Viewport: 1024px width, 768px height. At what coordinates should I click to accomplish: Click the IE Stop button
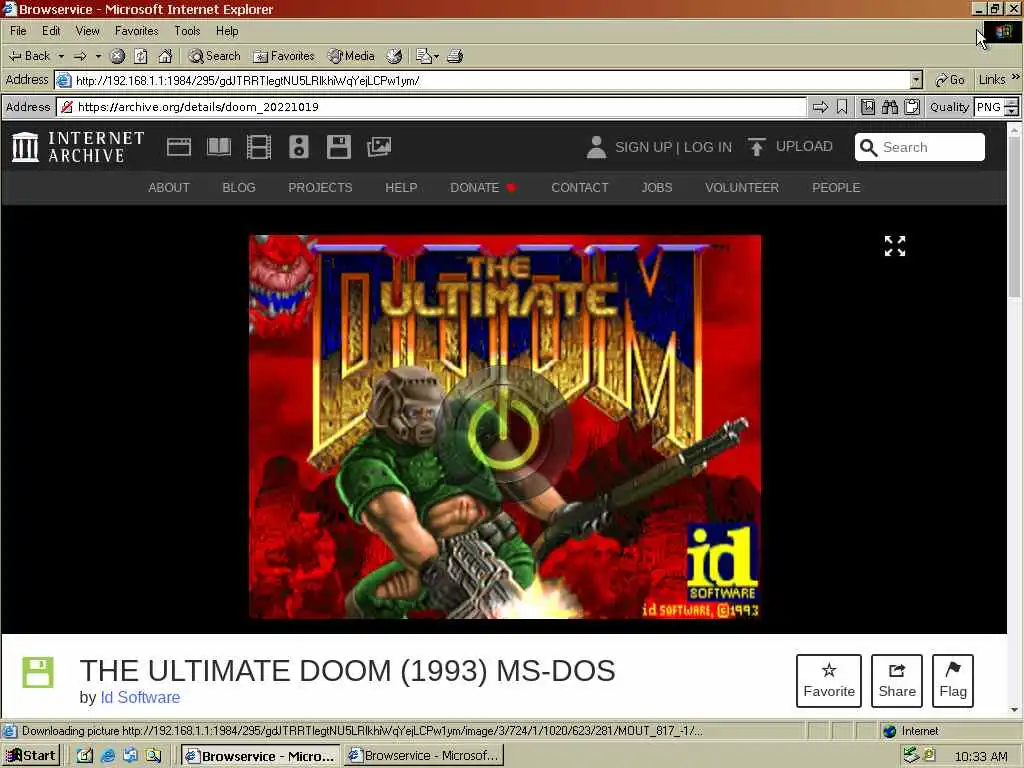[x=118, y=56]
